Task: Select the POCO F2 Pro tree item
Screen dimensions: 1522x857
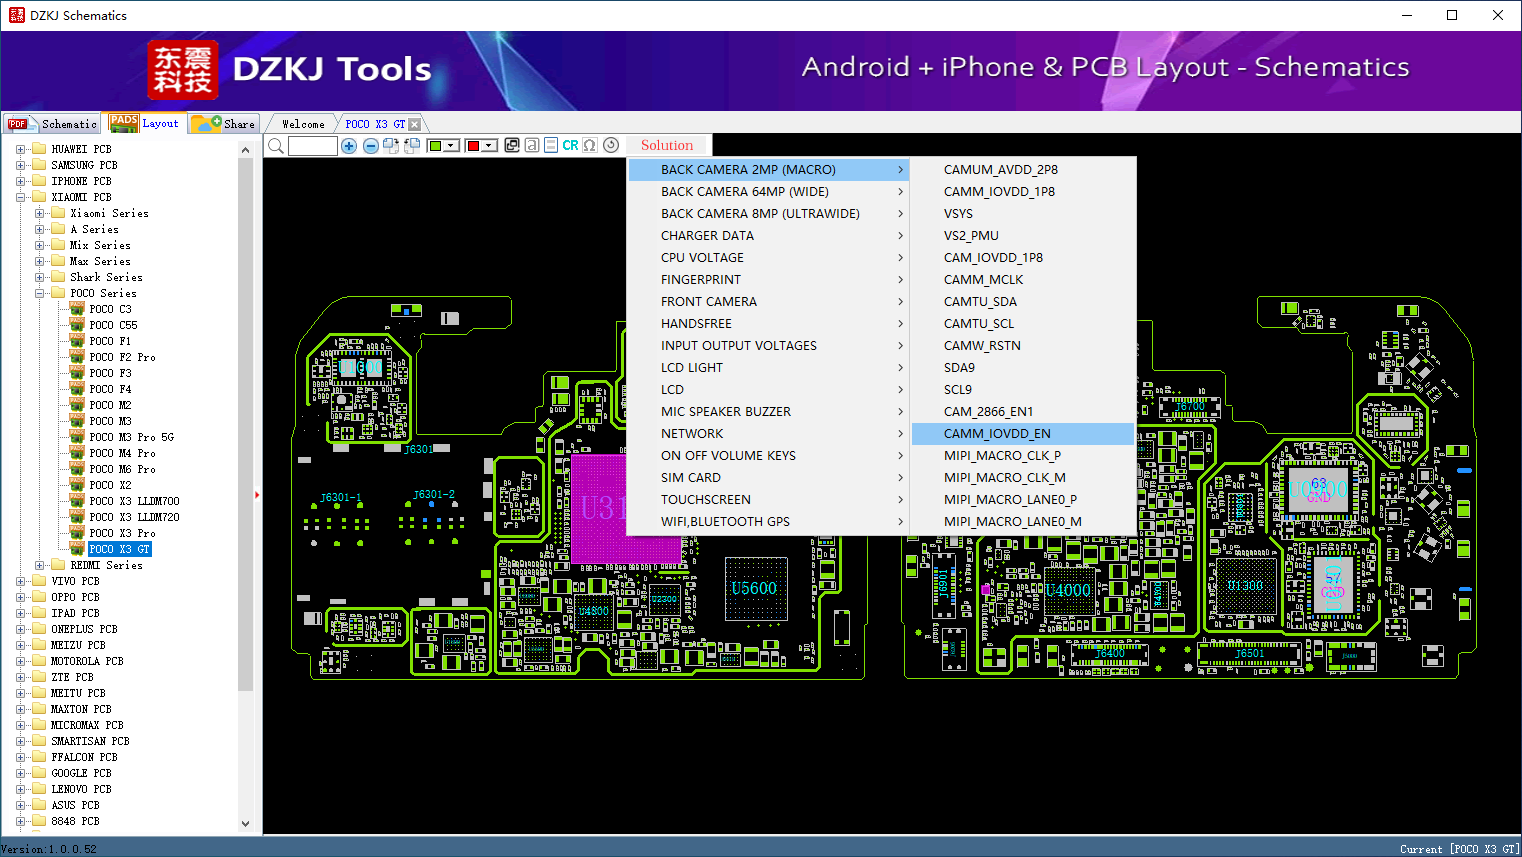Action: coord(122,357)
